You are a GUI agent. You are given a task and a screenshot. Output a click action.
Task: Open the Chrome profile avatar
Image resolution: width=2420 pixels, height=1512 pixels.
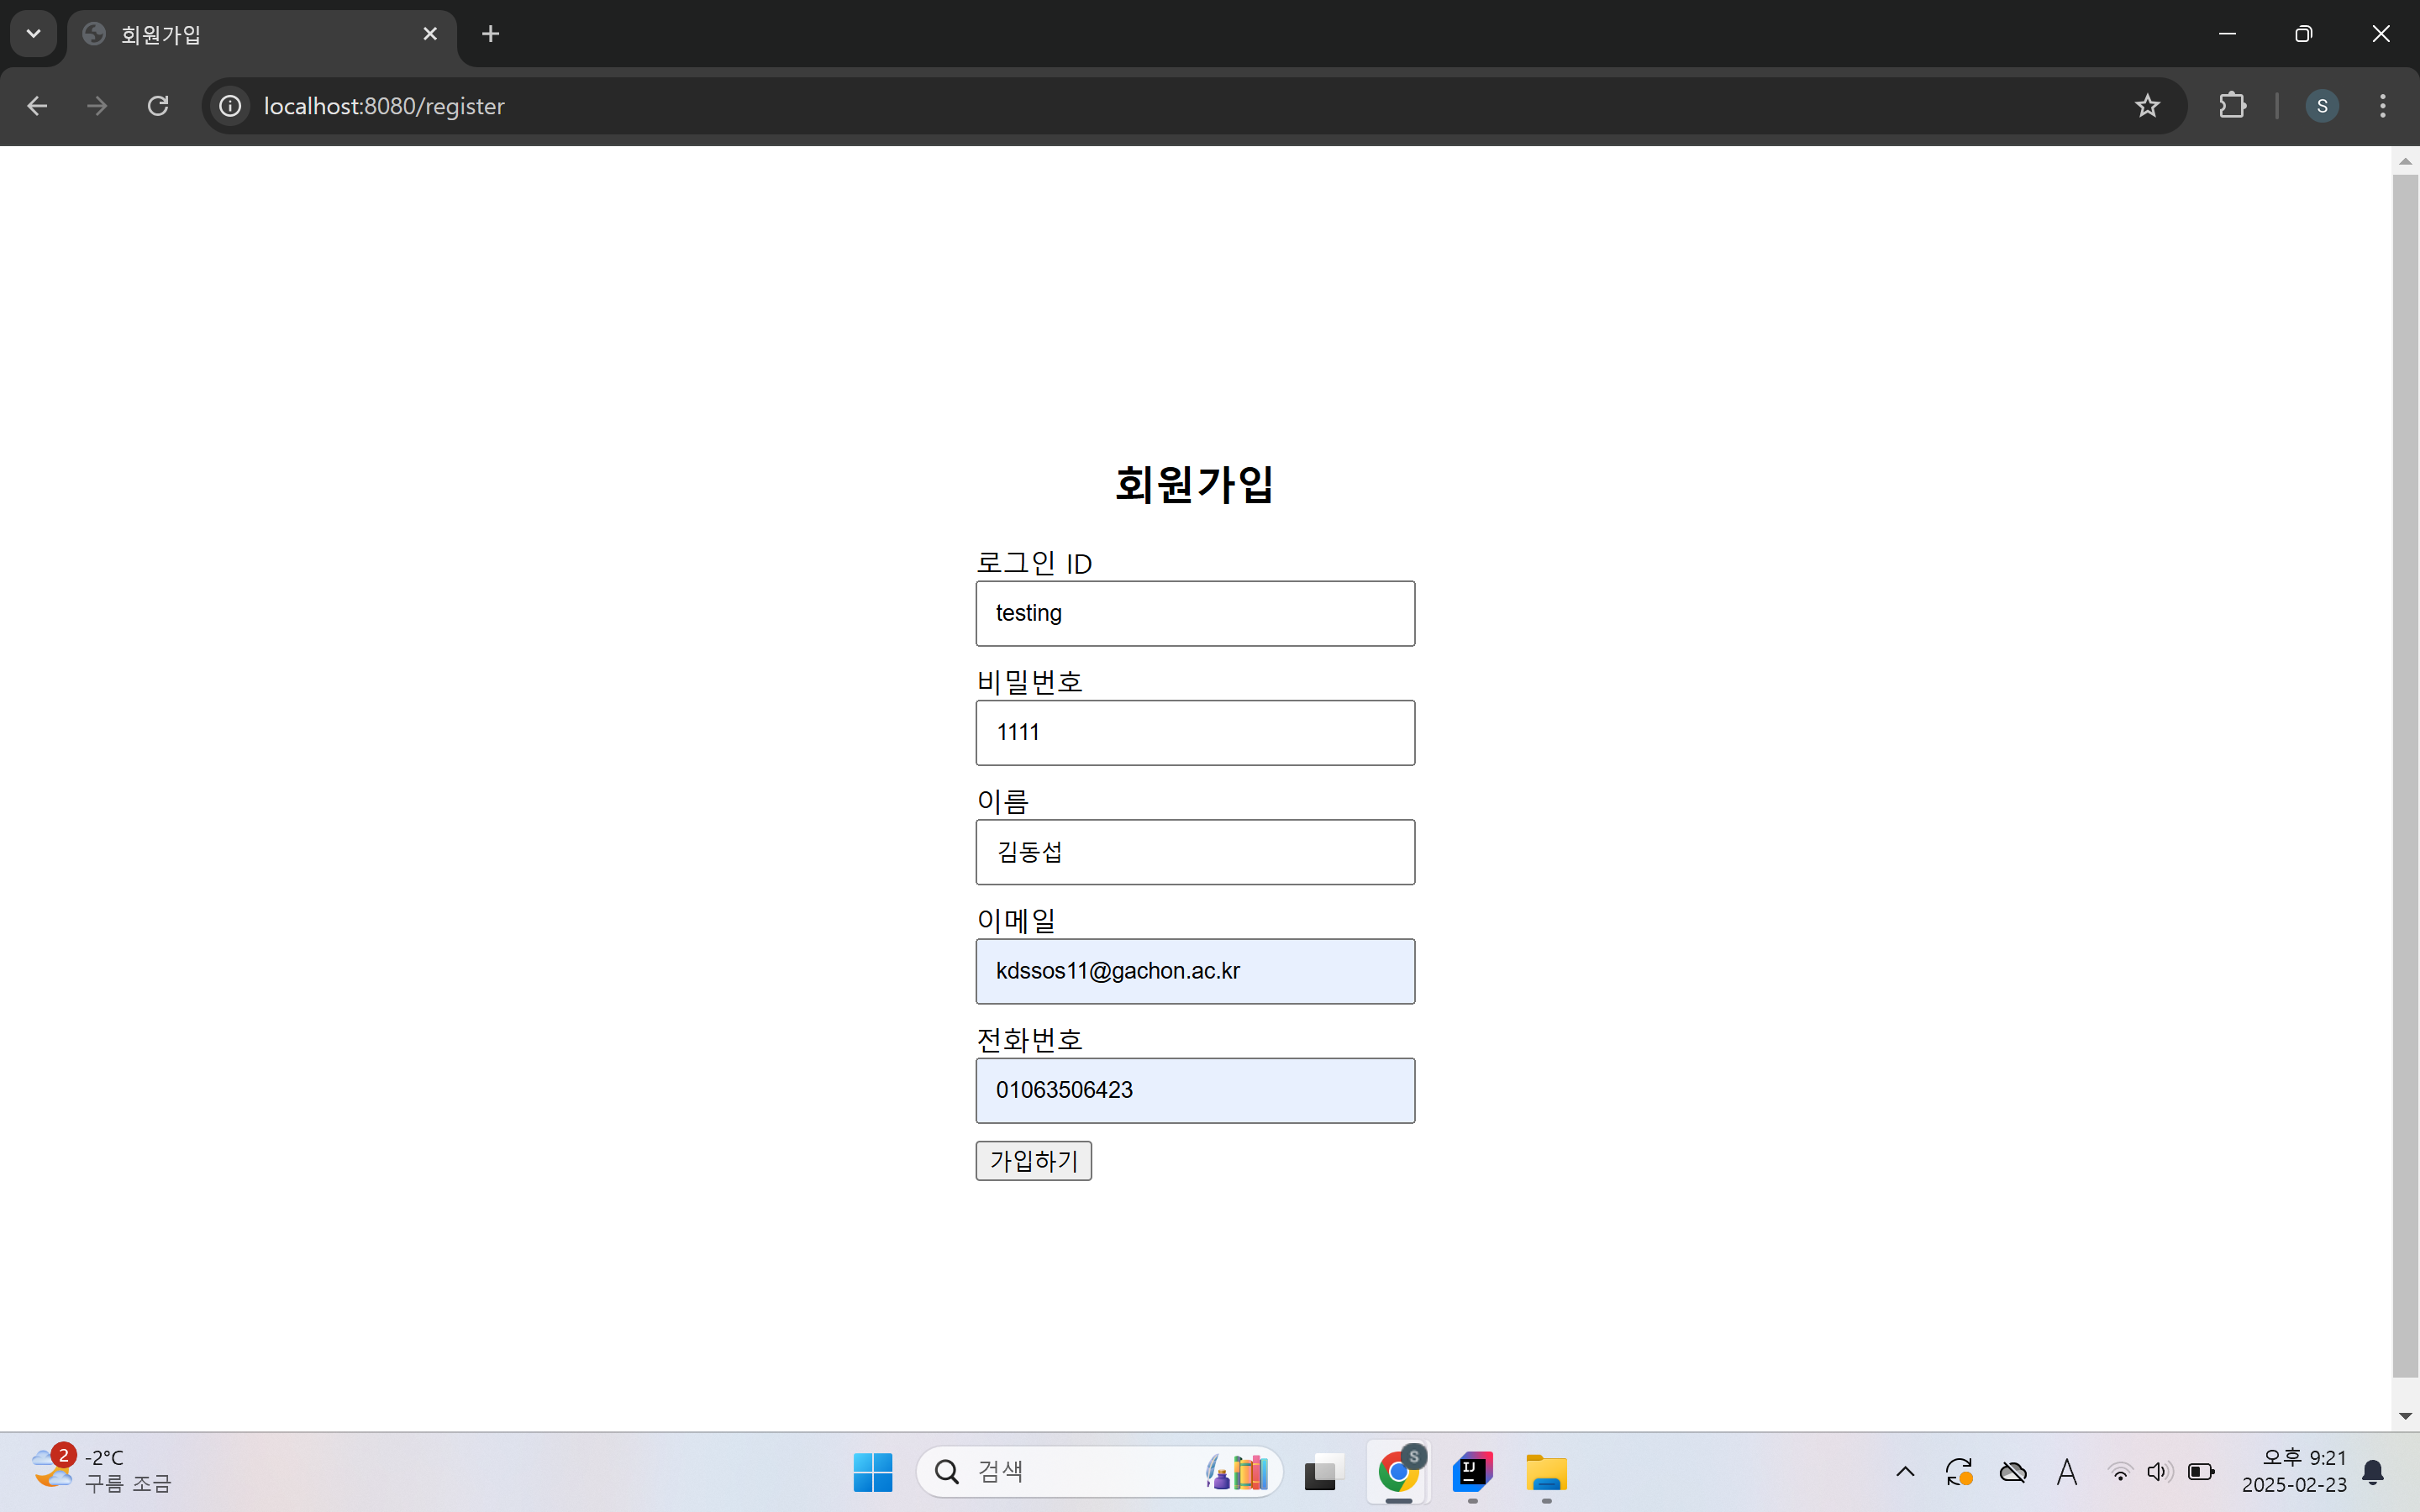pyautogui.click(x=2321, y=106)
